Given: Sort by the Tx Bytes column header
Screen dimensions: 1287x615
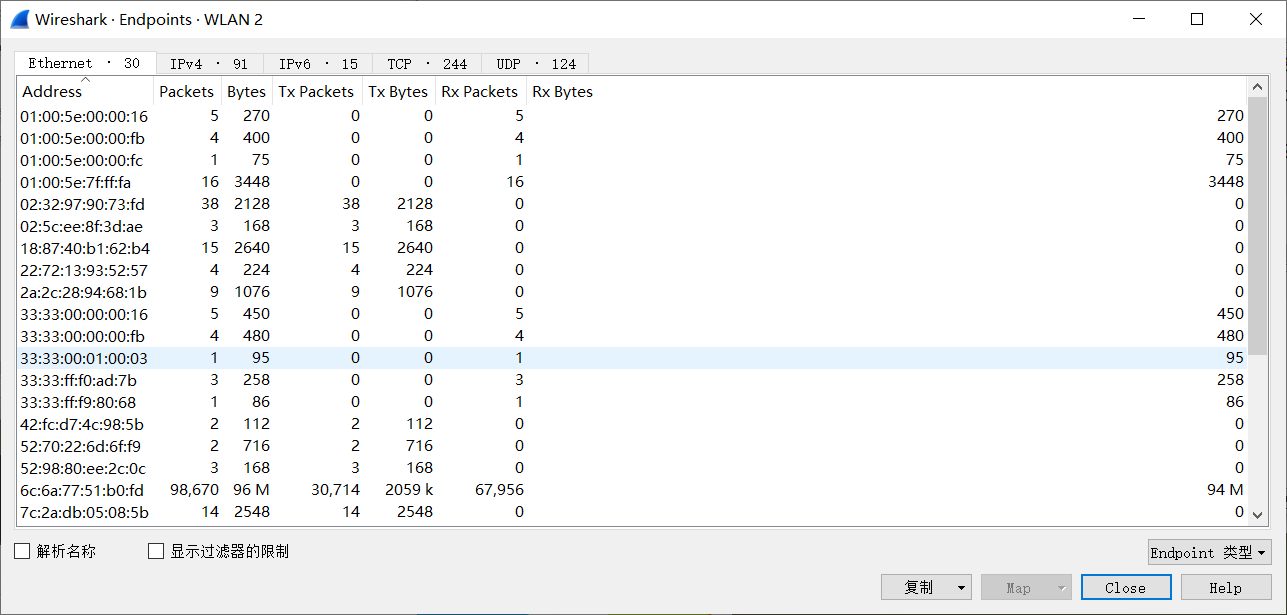Looking at the screenshot, I should [x=398, y=92].
